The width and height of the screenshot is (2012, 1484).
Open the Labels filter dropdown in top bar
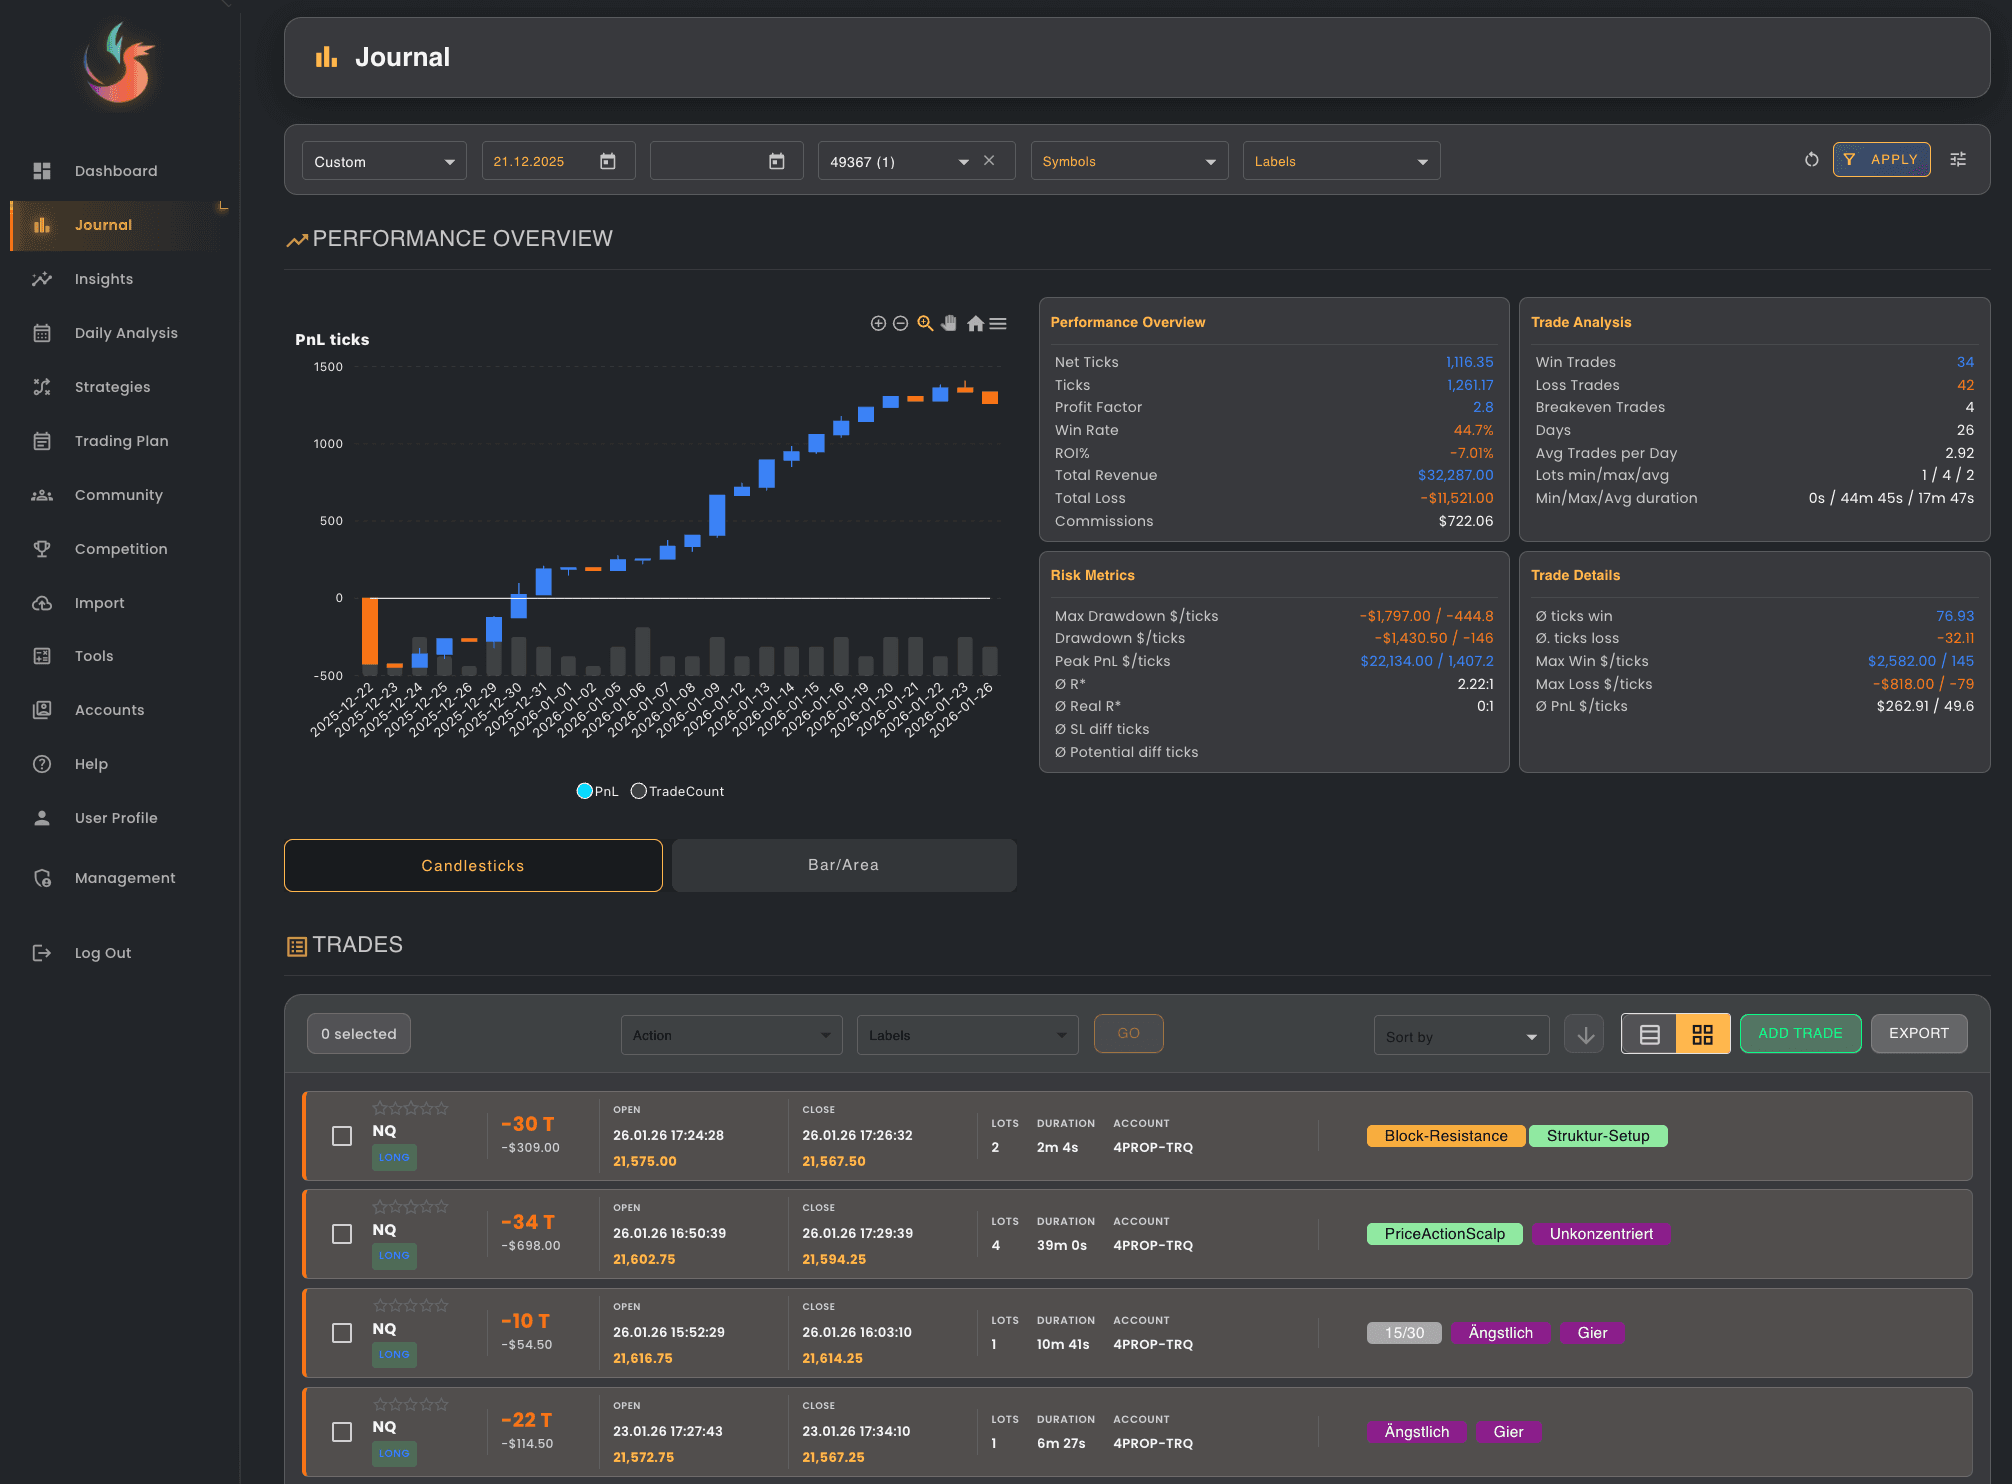(1341, 161)
